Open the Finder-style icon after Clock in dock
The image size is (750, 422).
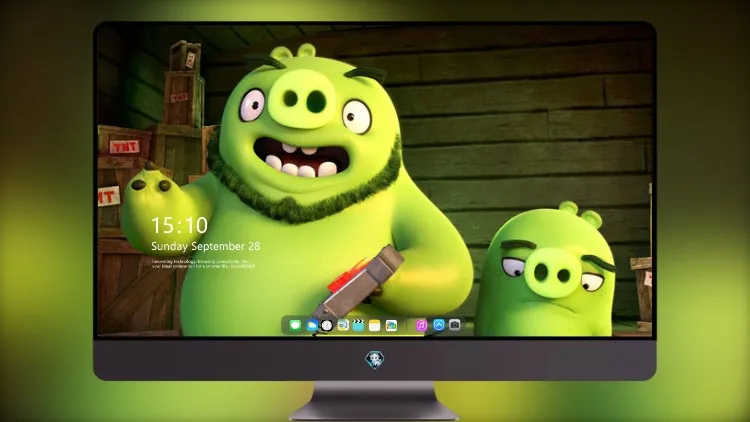343,325
